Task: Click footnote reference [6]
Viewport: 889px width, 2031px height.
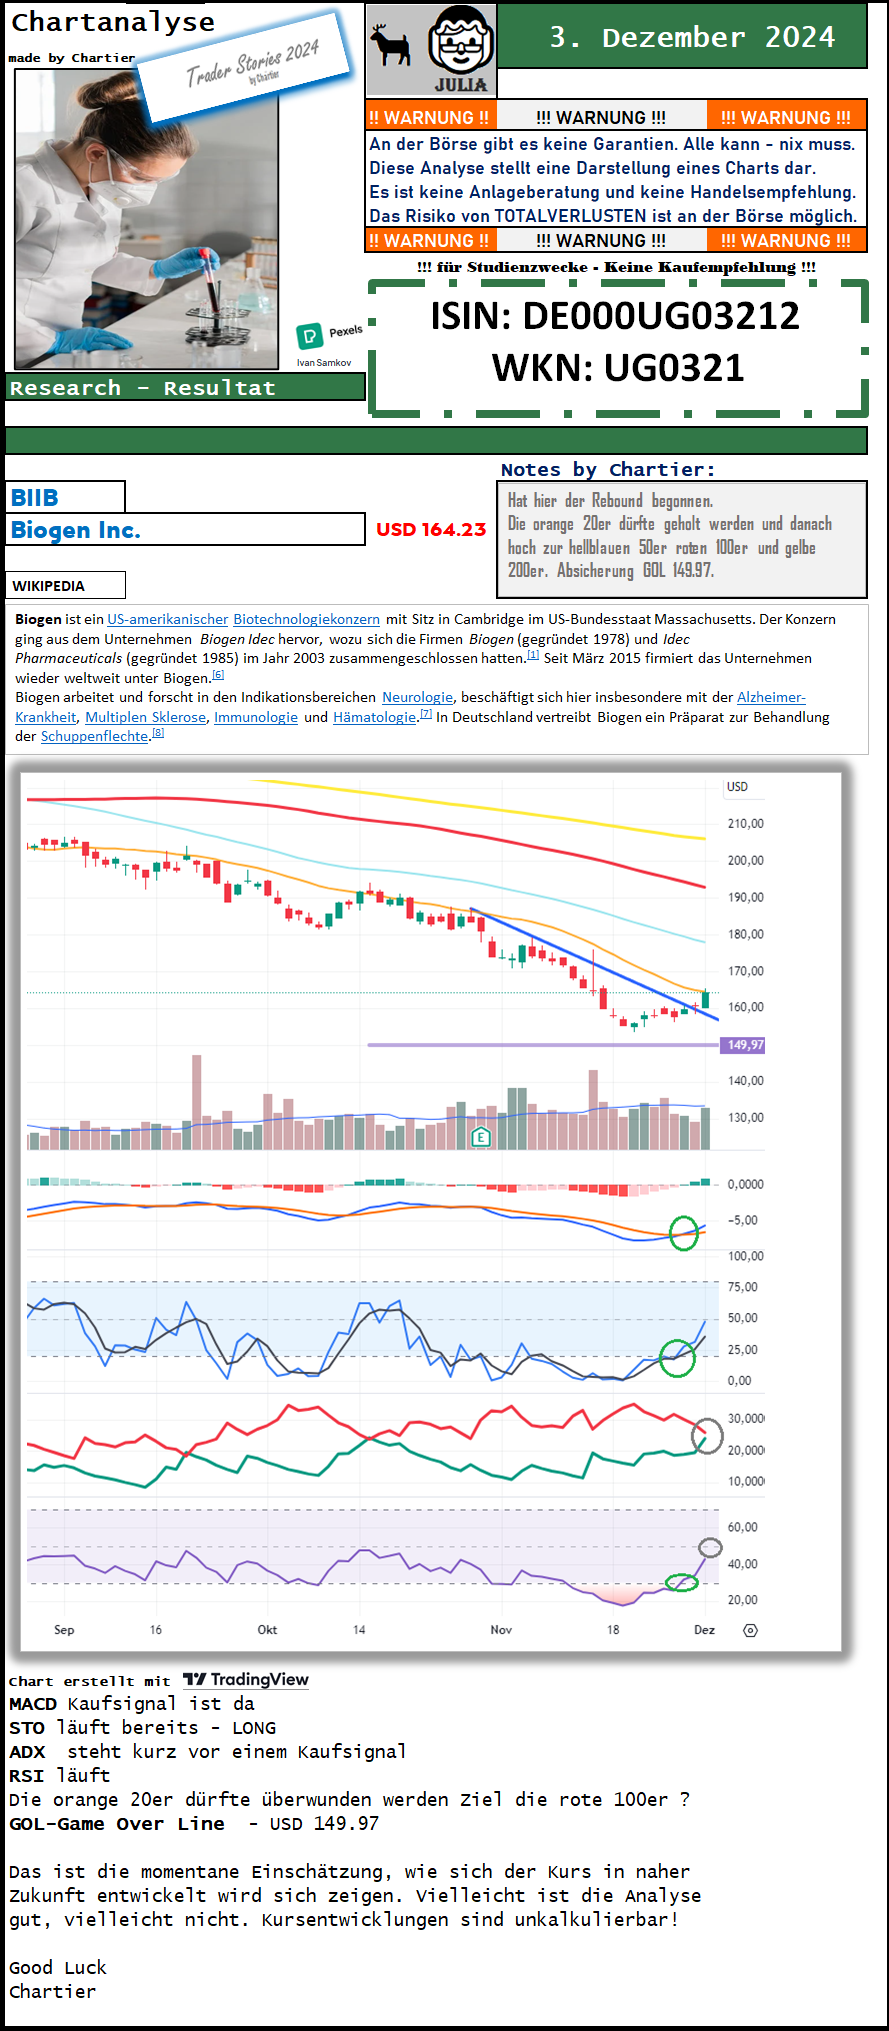Action: (x=218, y=675)
